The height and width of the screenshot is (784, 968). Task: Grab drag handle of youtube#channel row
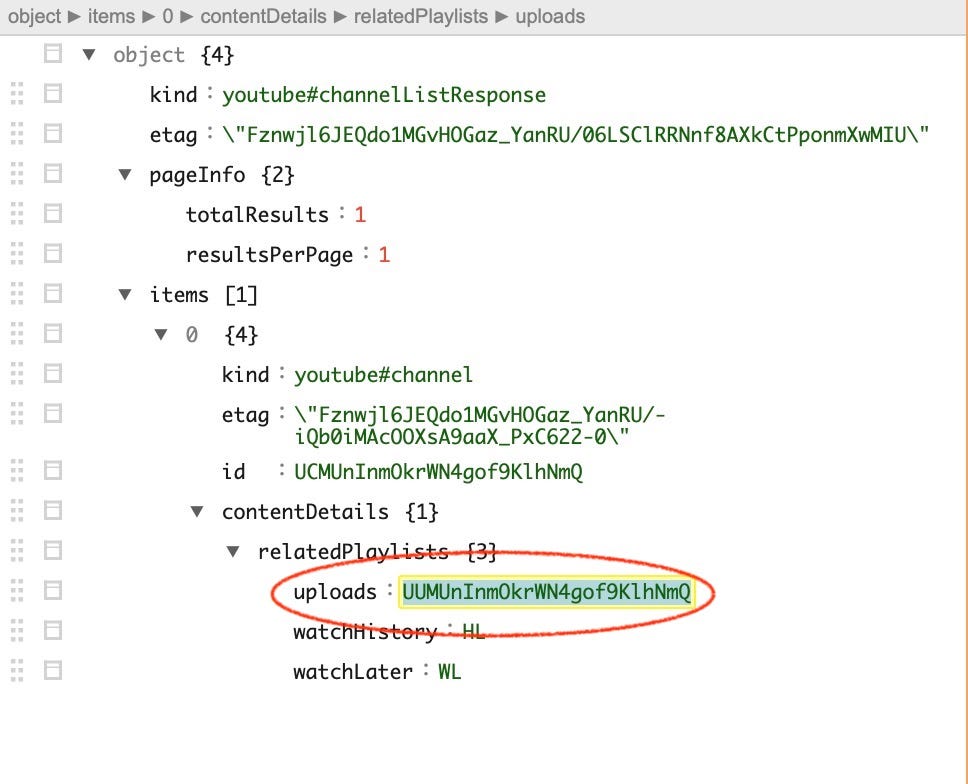(17, 373)
